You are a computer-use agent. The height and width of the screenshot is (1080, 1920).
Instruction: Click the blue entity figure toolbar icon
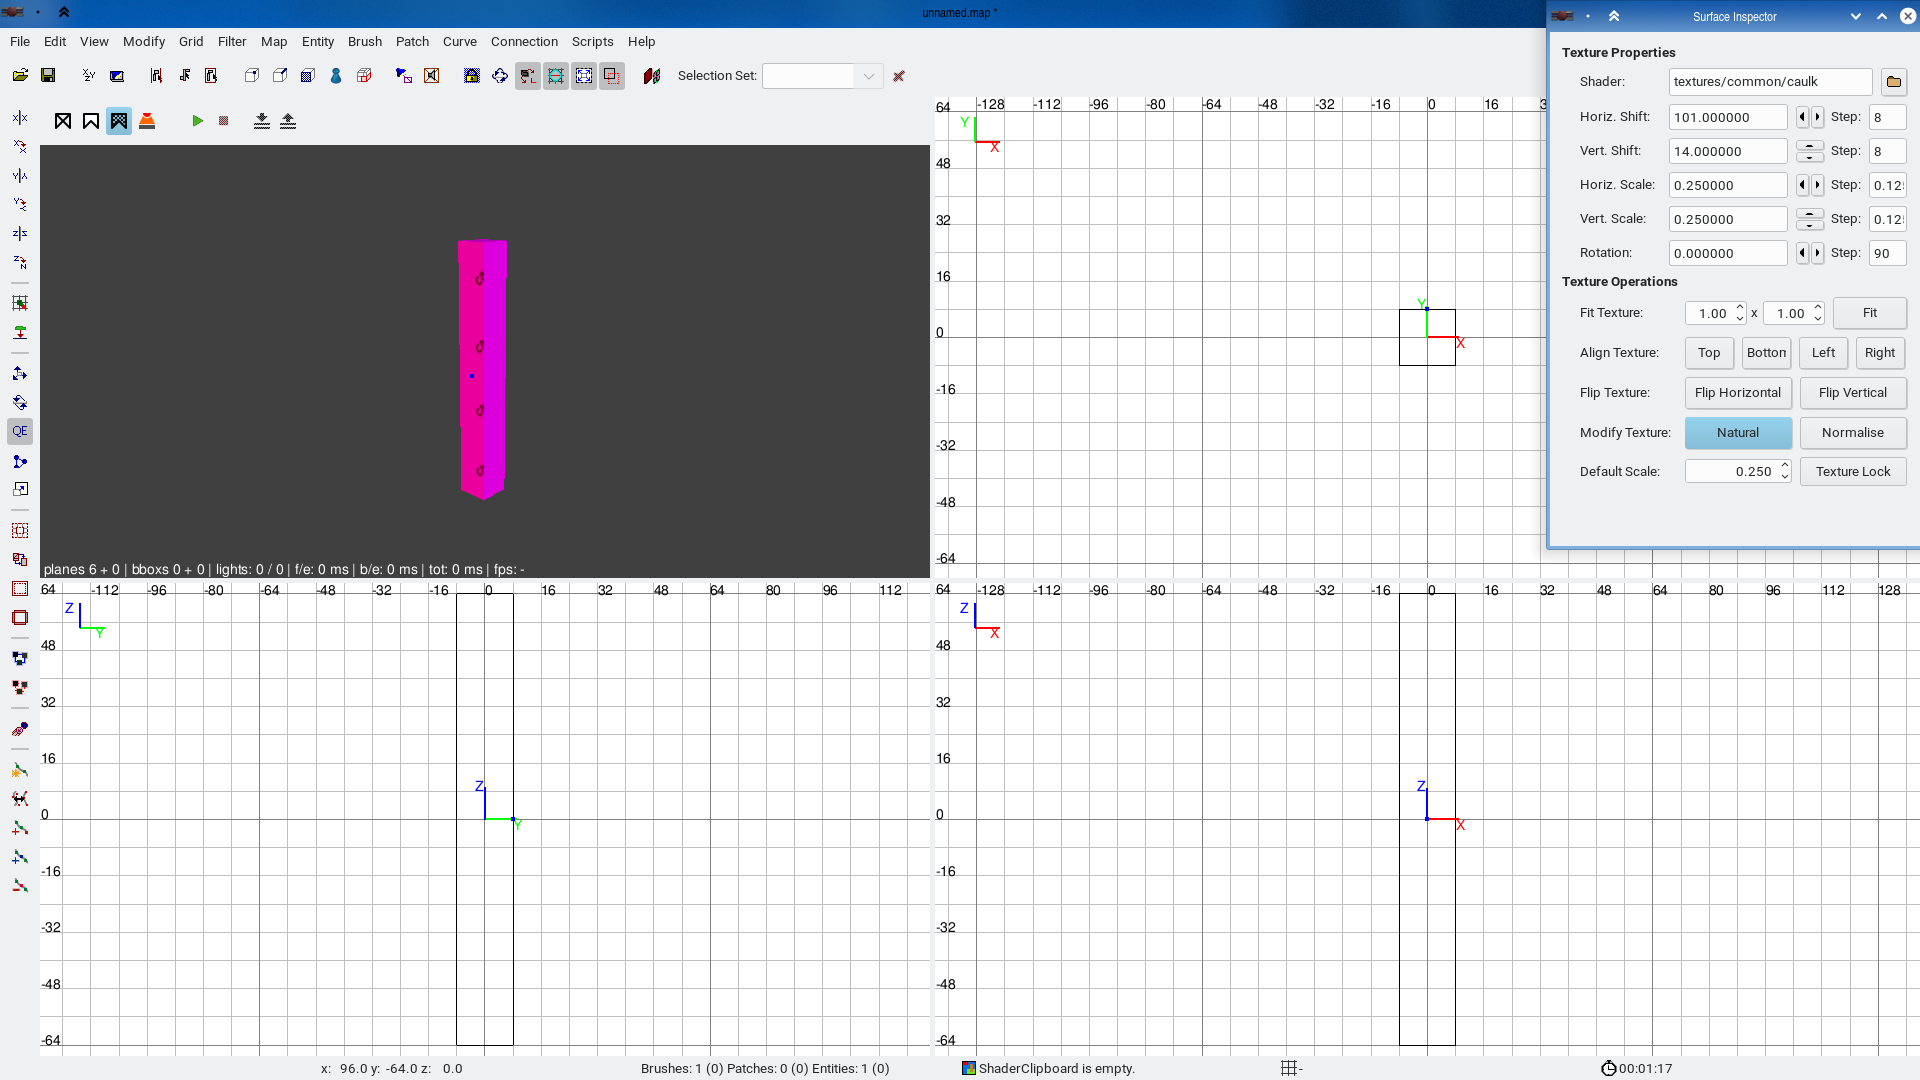pyautogui.click(x=336, y=76)
